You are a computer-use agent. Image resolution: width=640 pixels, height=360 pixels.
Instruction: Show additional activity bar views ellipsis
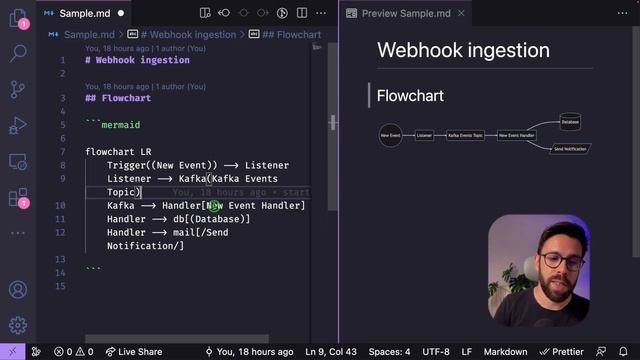(18, 233)
